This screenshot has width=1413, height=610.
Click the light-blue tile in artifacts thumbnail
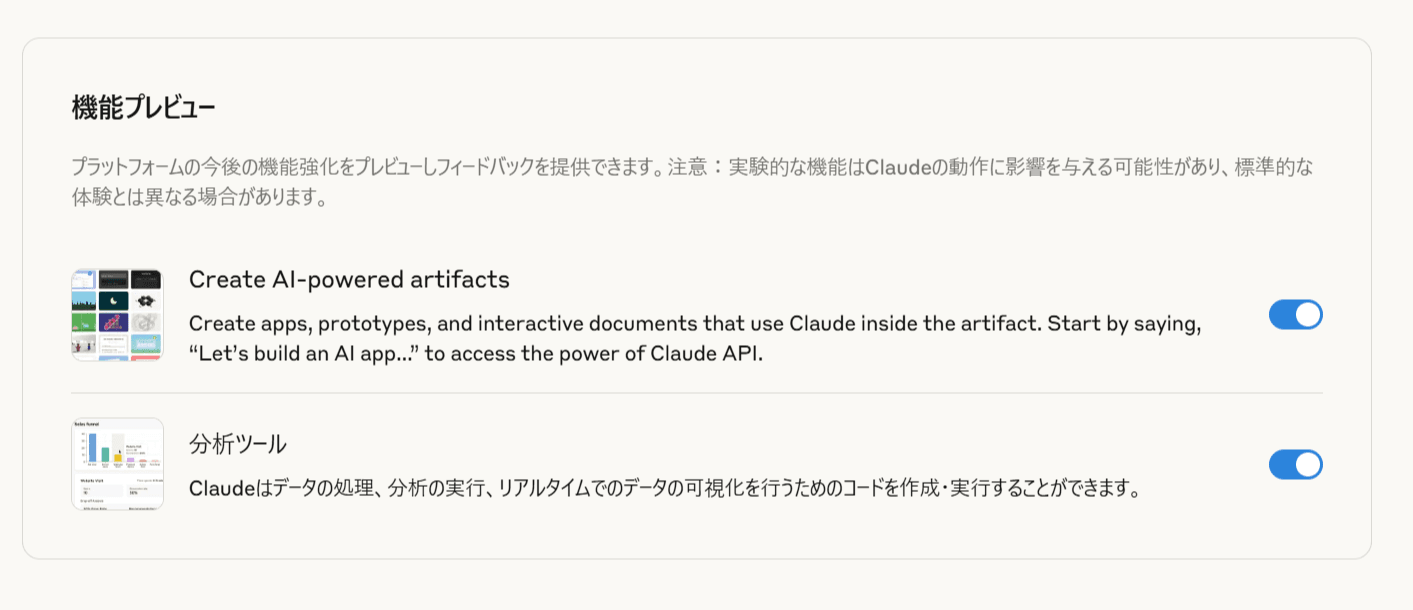146,344
